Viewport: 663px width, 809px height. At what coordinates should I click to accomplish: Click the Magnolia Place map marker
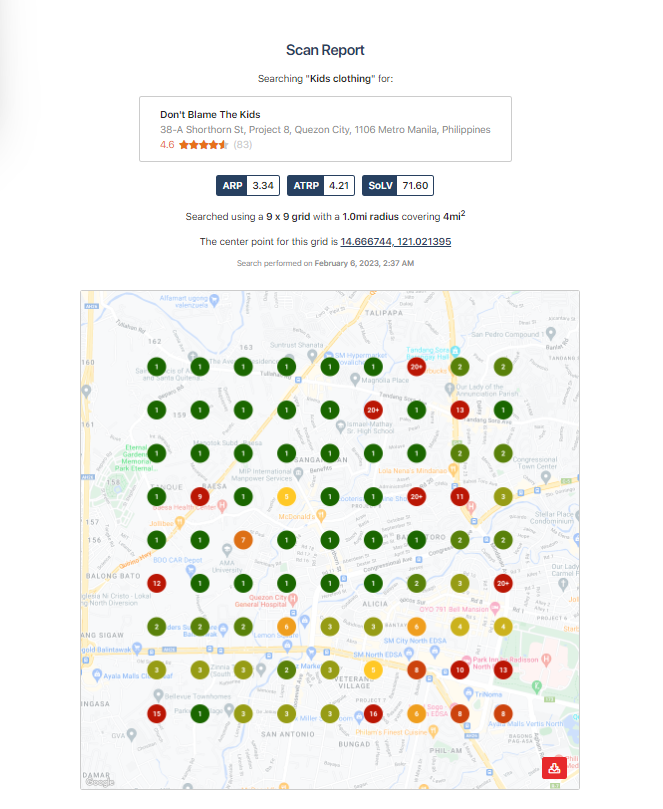click(355, 380)
